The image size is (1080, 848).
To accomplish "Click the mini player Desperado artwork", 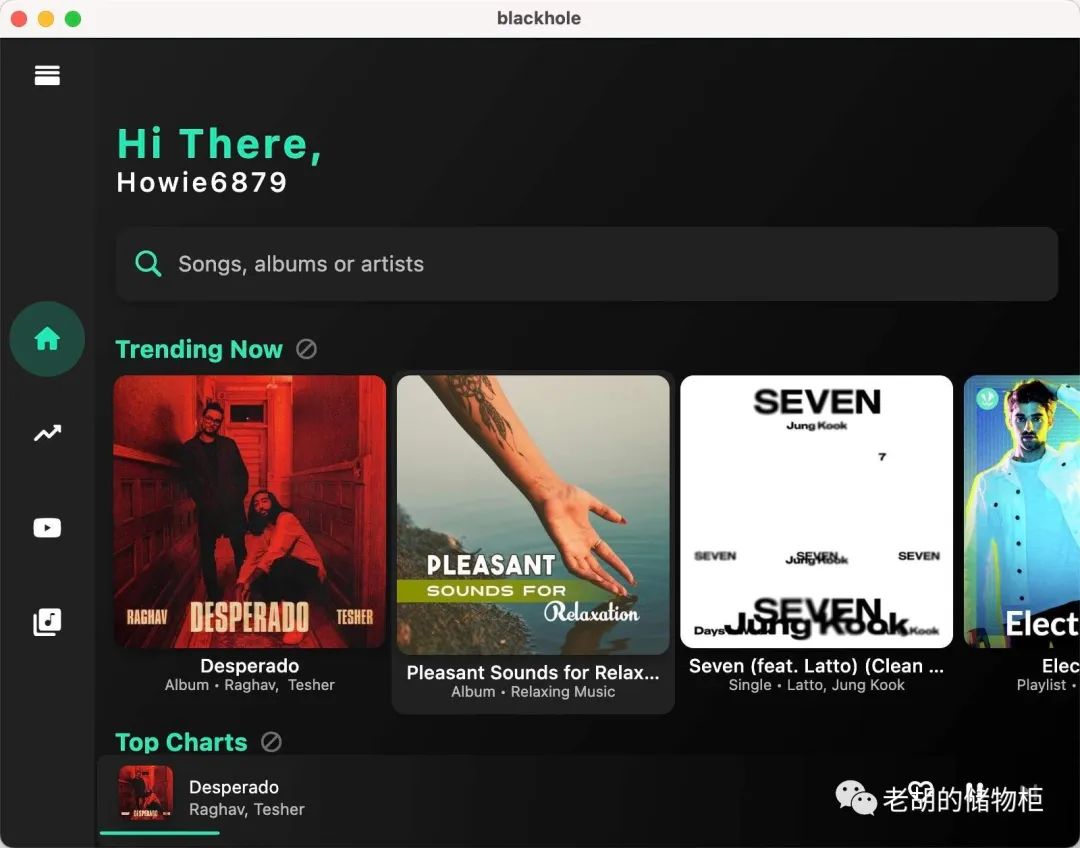I will 145,793.
